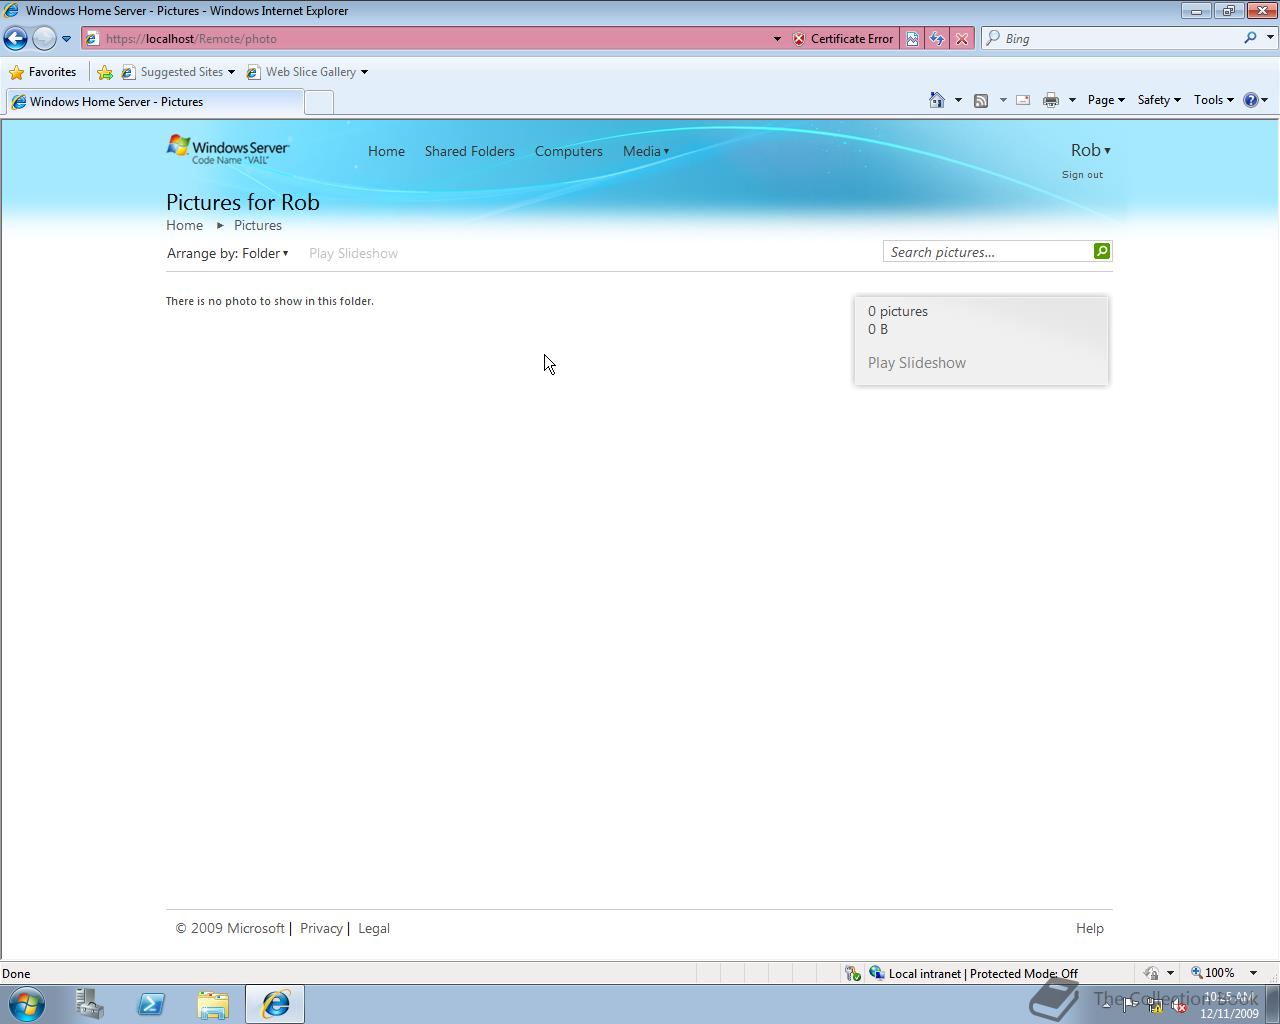Open Server Manager from the taskbar
Screen dimensions: 1280x1024
[x=89, y=1004]
